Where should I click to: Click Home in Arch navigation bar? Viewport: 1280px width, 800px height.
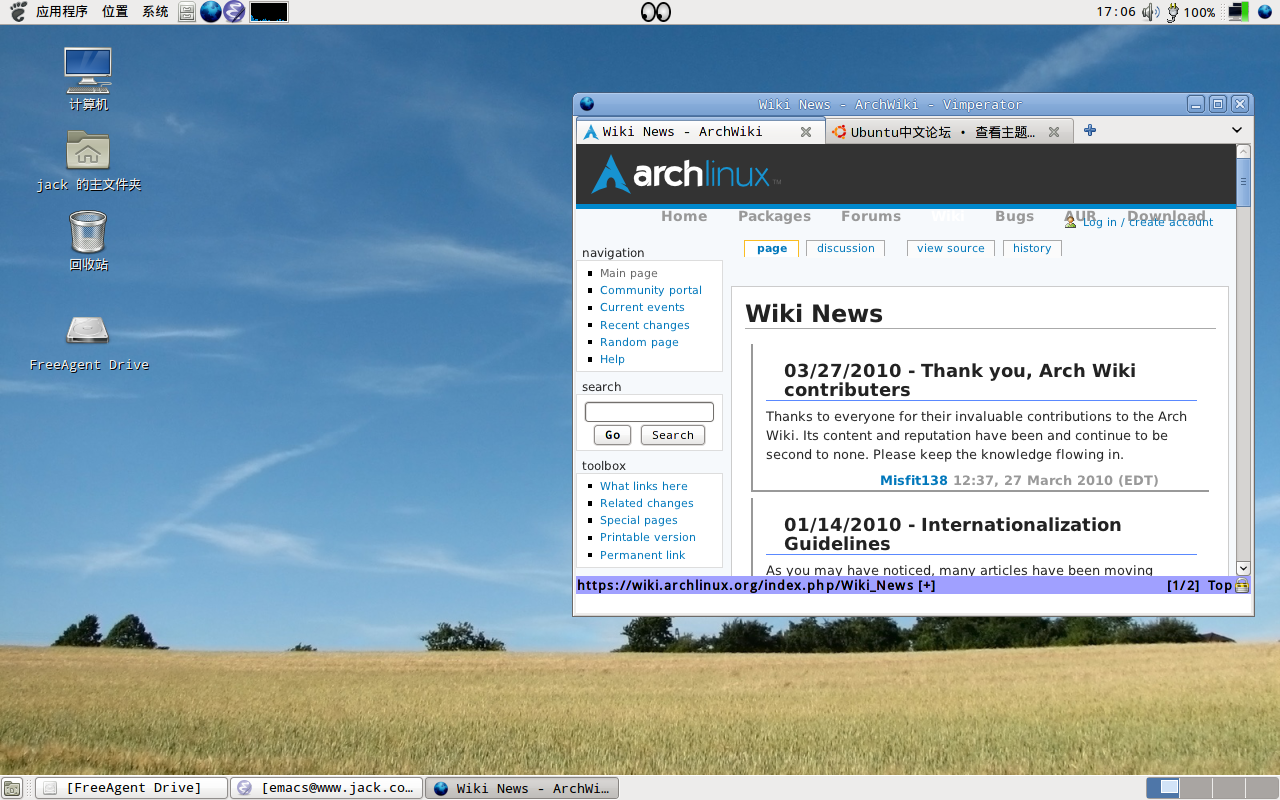click(684, 216)
